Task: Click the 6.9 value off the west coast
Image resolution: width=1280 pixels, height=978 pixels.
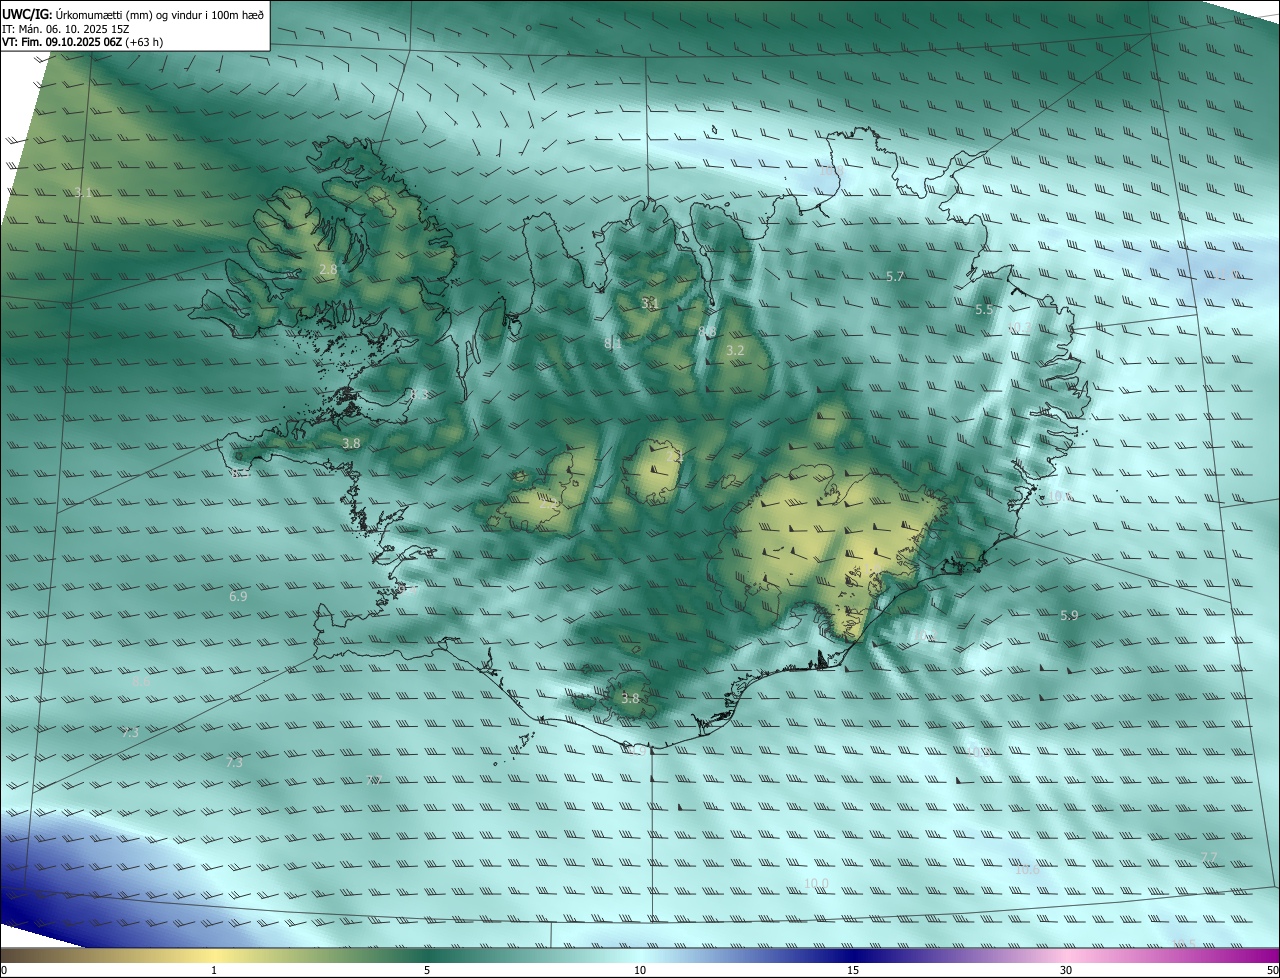Action: coord(238,596)
